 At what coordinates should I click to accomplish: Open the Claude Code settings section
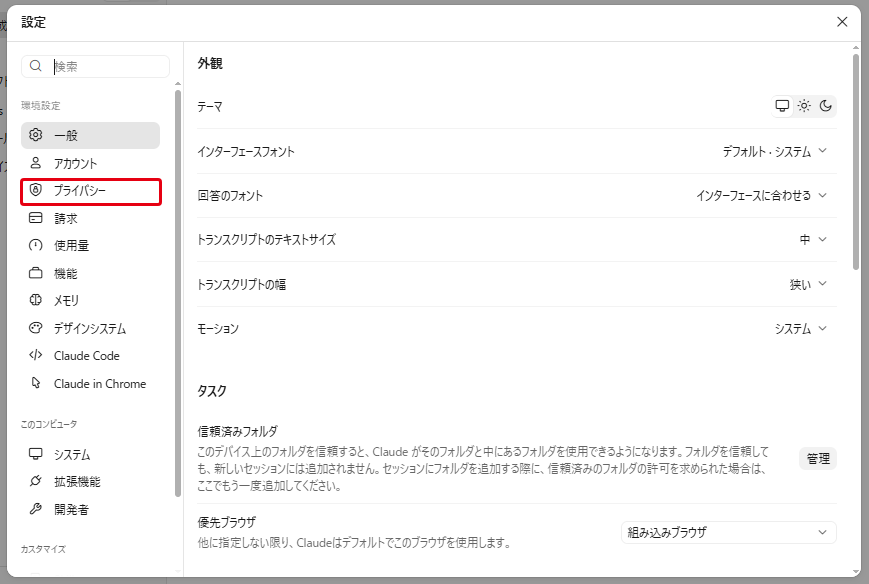click(x=90, y=356)
